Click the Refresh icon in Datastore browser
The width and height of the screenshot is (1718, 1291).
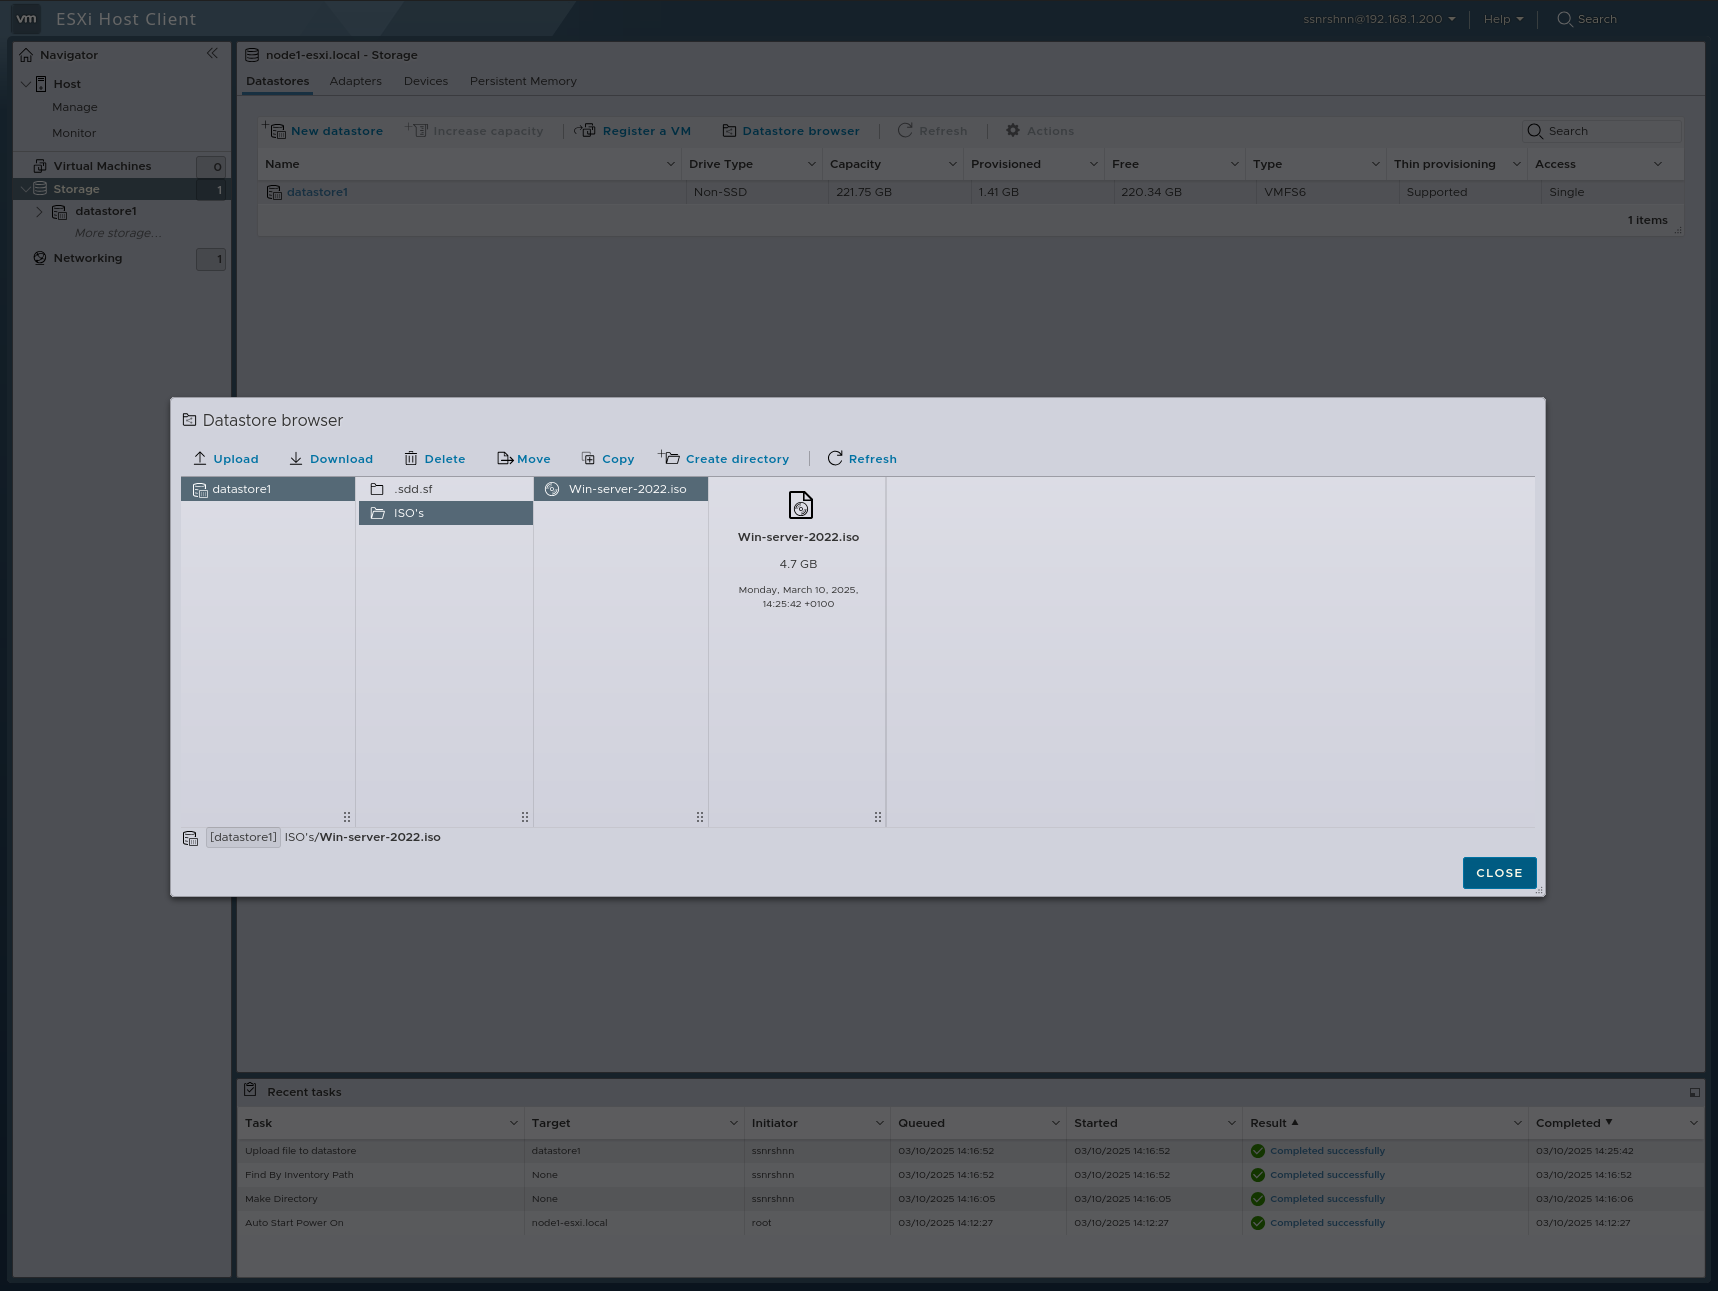pyautogui.click(x=836, y=458)
